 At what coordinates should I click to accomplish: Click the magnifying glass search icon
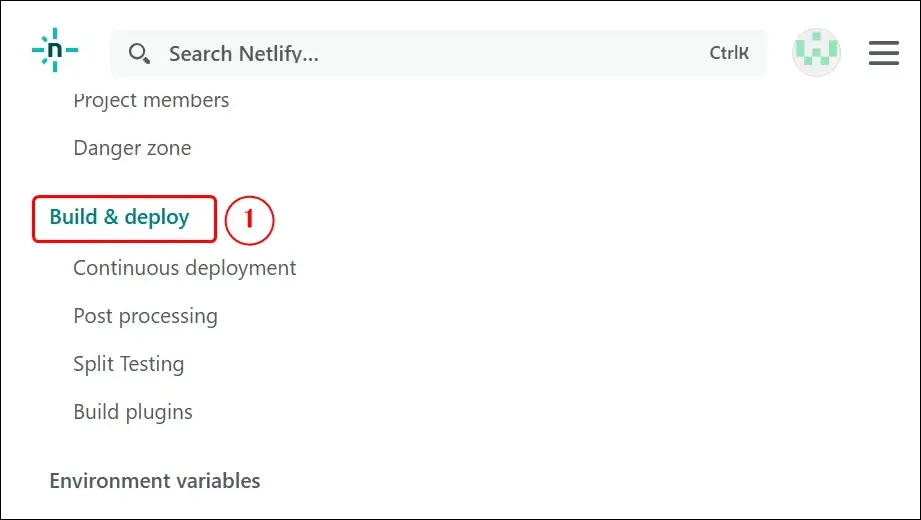pyautogui.click(x=139, y=54)
